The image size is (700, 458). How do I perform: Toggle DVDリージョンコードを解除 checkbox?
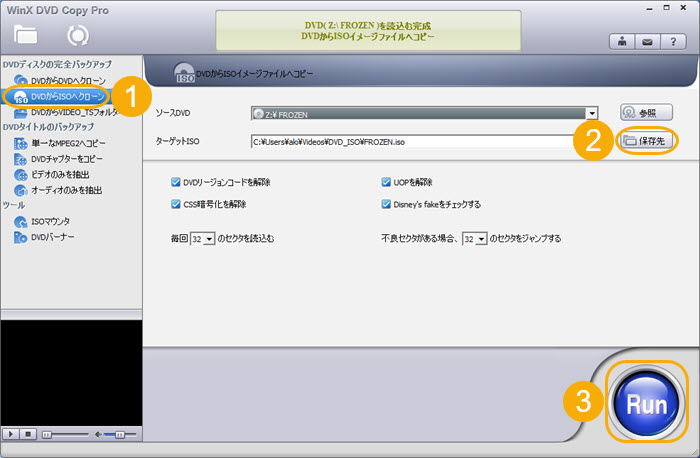coord(176,182)
